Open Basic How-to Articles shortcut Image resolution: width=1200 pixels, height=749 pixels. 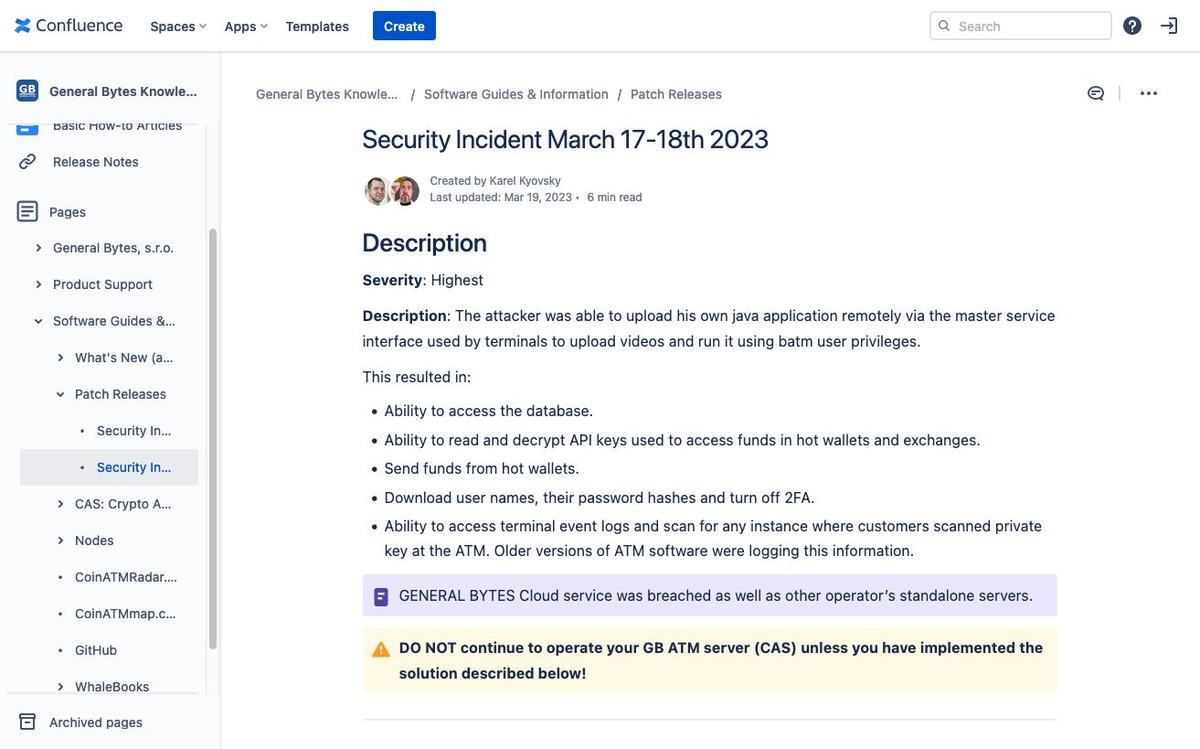click(117, 125)
